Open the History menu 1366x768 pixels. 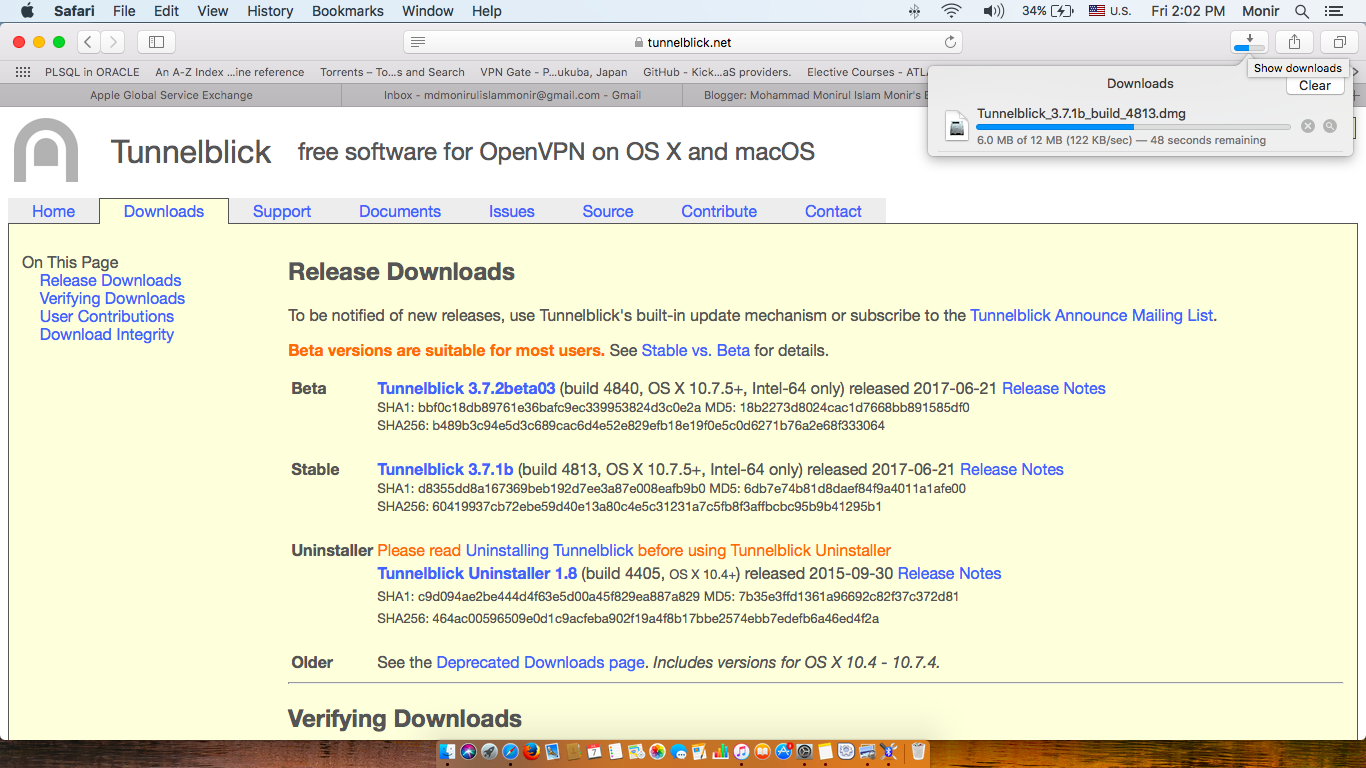pos(270,11)
